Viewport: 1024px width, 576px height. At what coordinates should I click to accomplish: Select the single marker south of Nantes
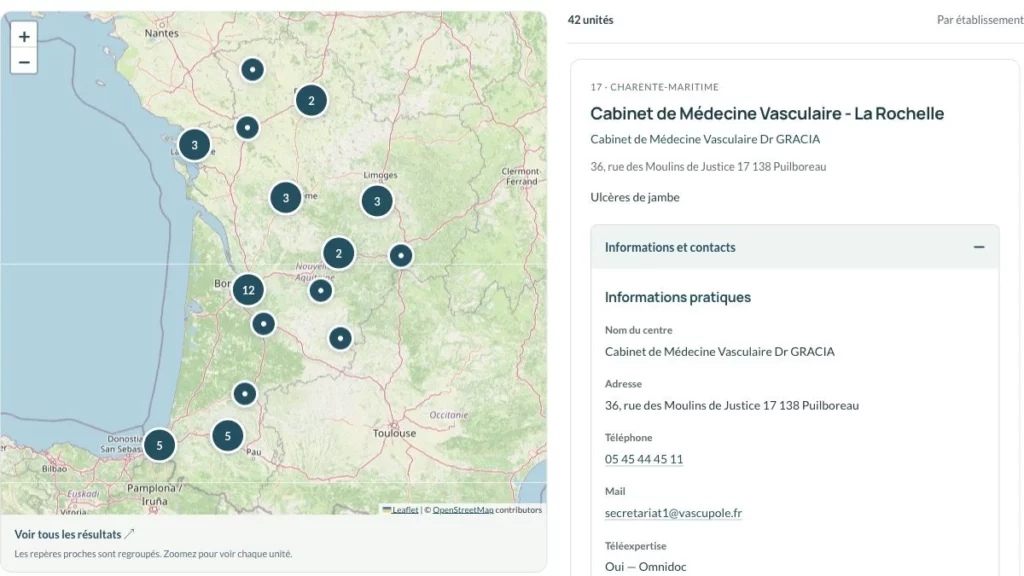coord(253,69)
